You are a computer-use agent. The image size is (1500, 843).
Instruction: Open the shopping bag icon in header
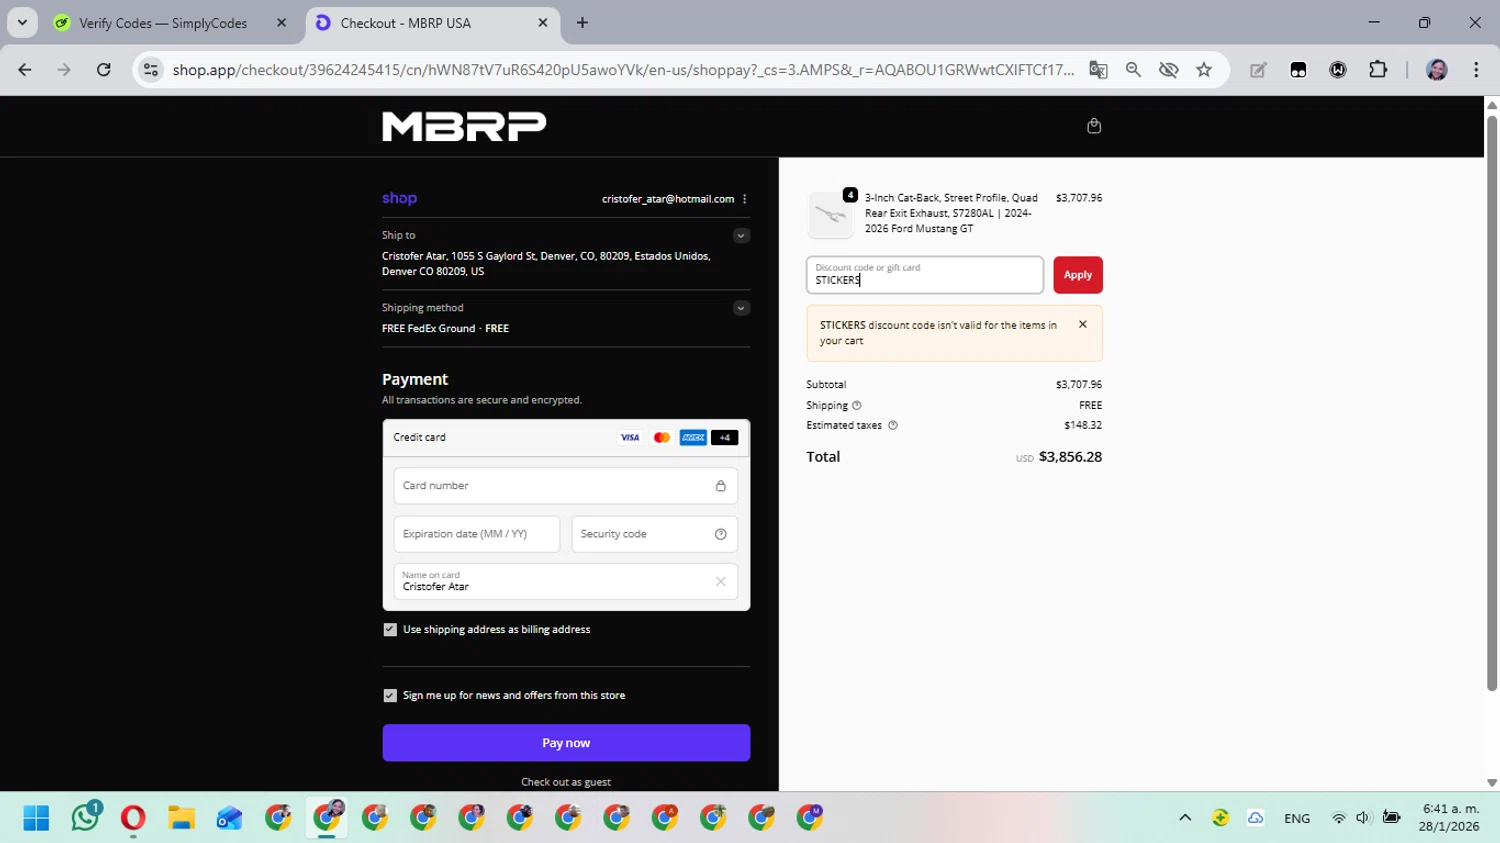(1094, 126)
